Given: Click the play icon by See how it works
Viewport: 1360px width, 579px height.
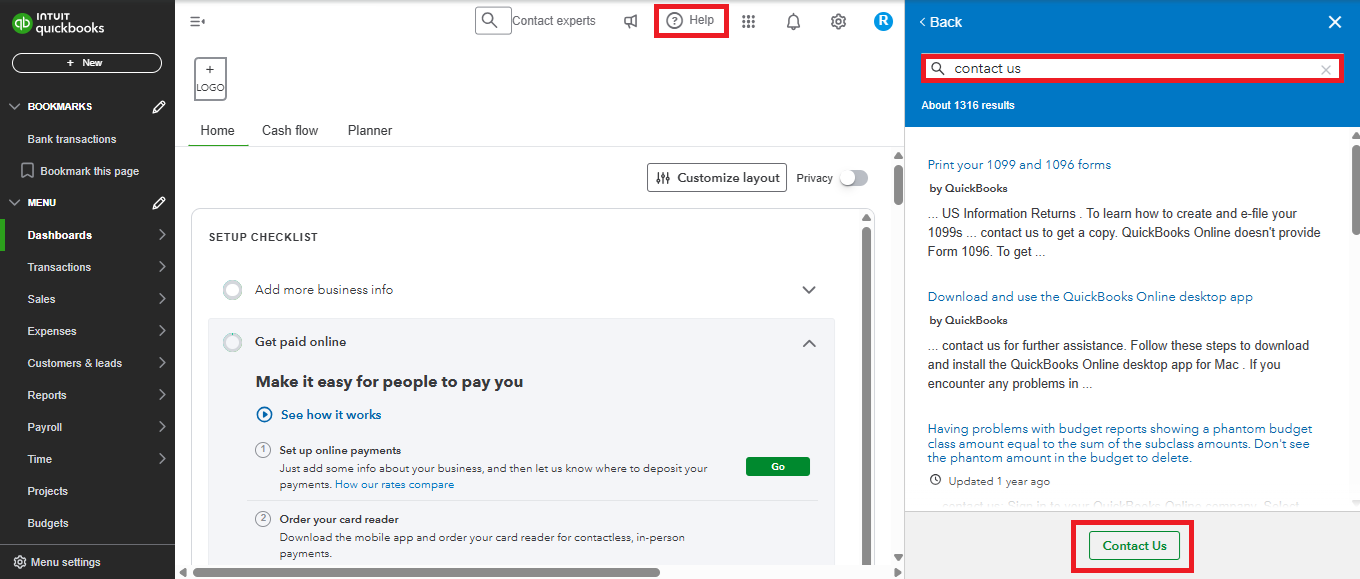Looking at the screenshot, I should pyautogui.click(x=264, y=414).
